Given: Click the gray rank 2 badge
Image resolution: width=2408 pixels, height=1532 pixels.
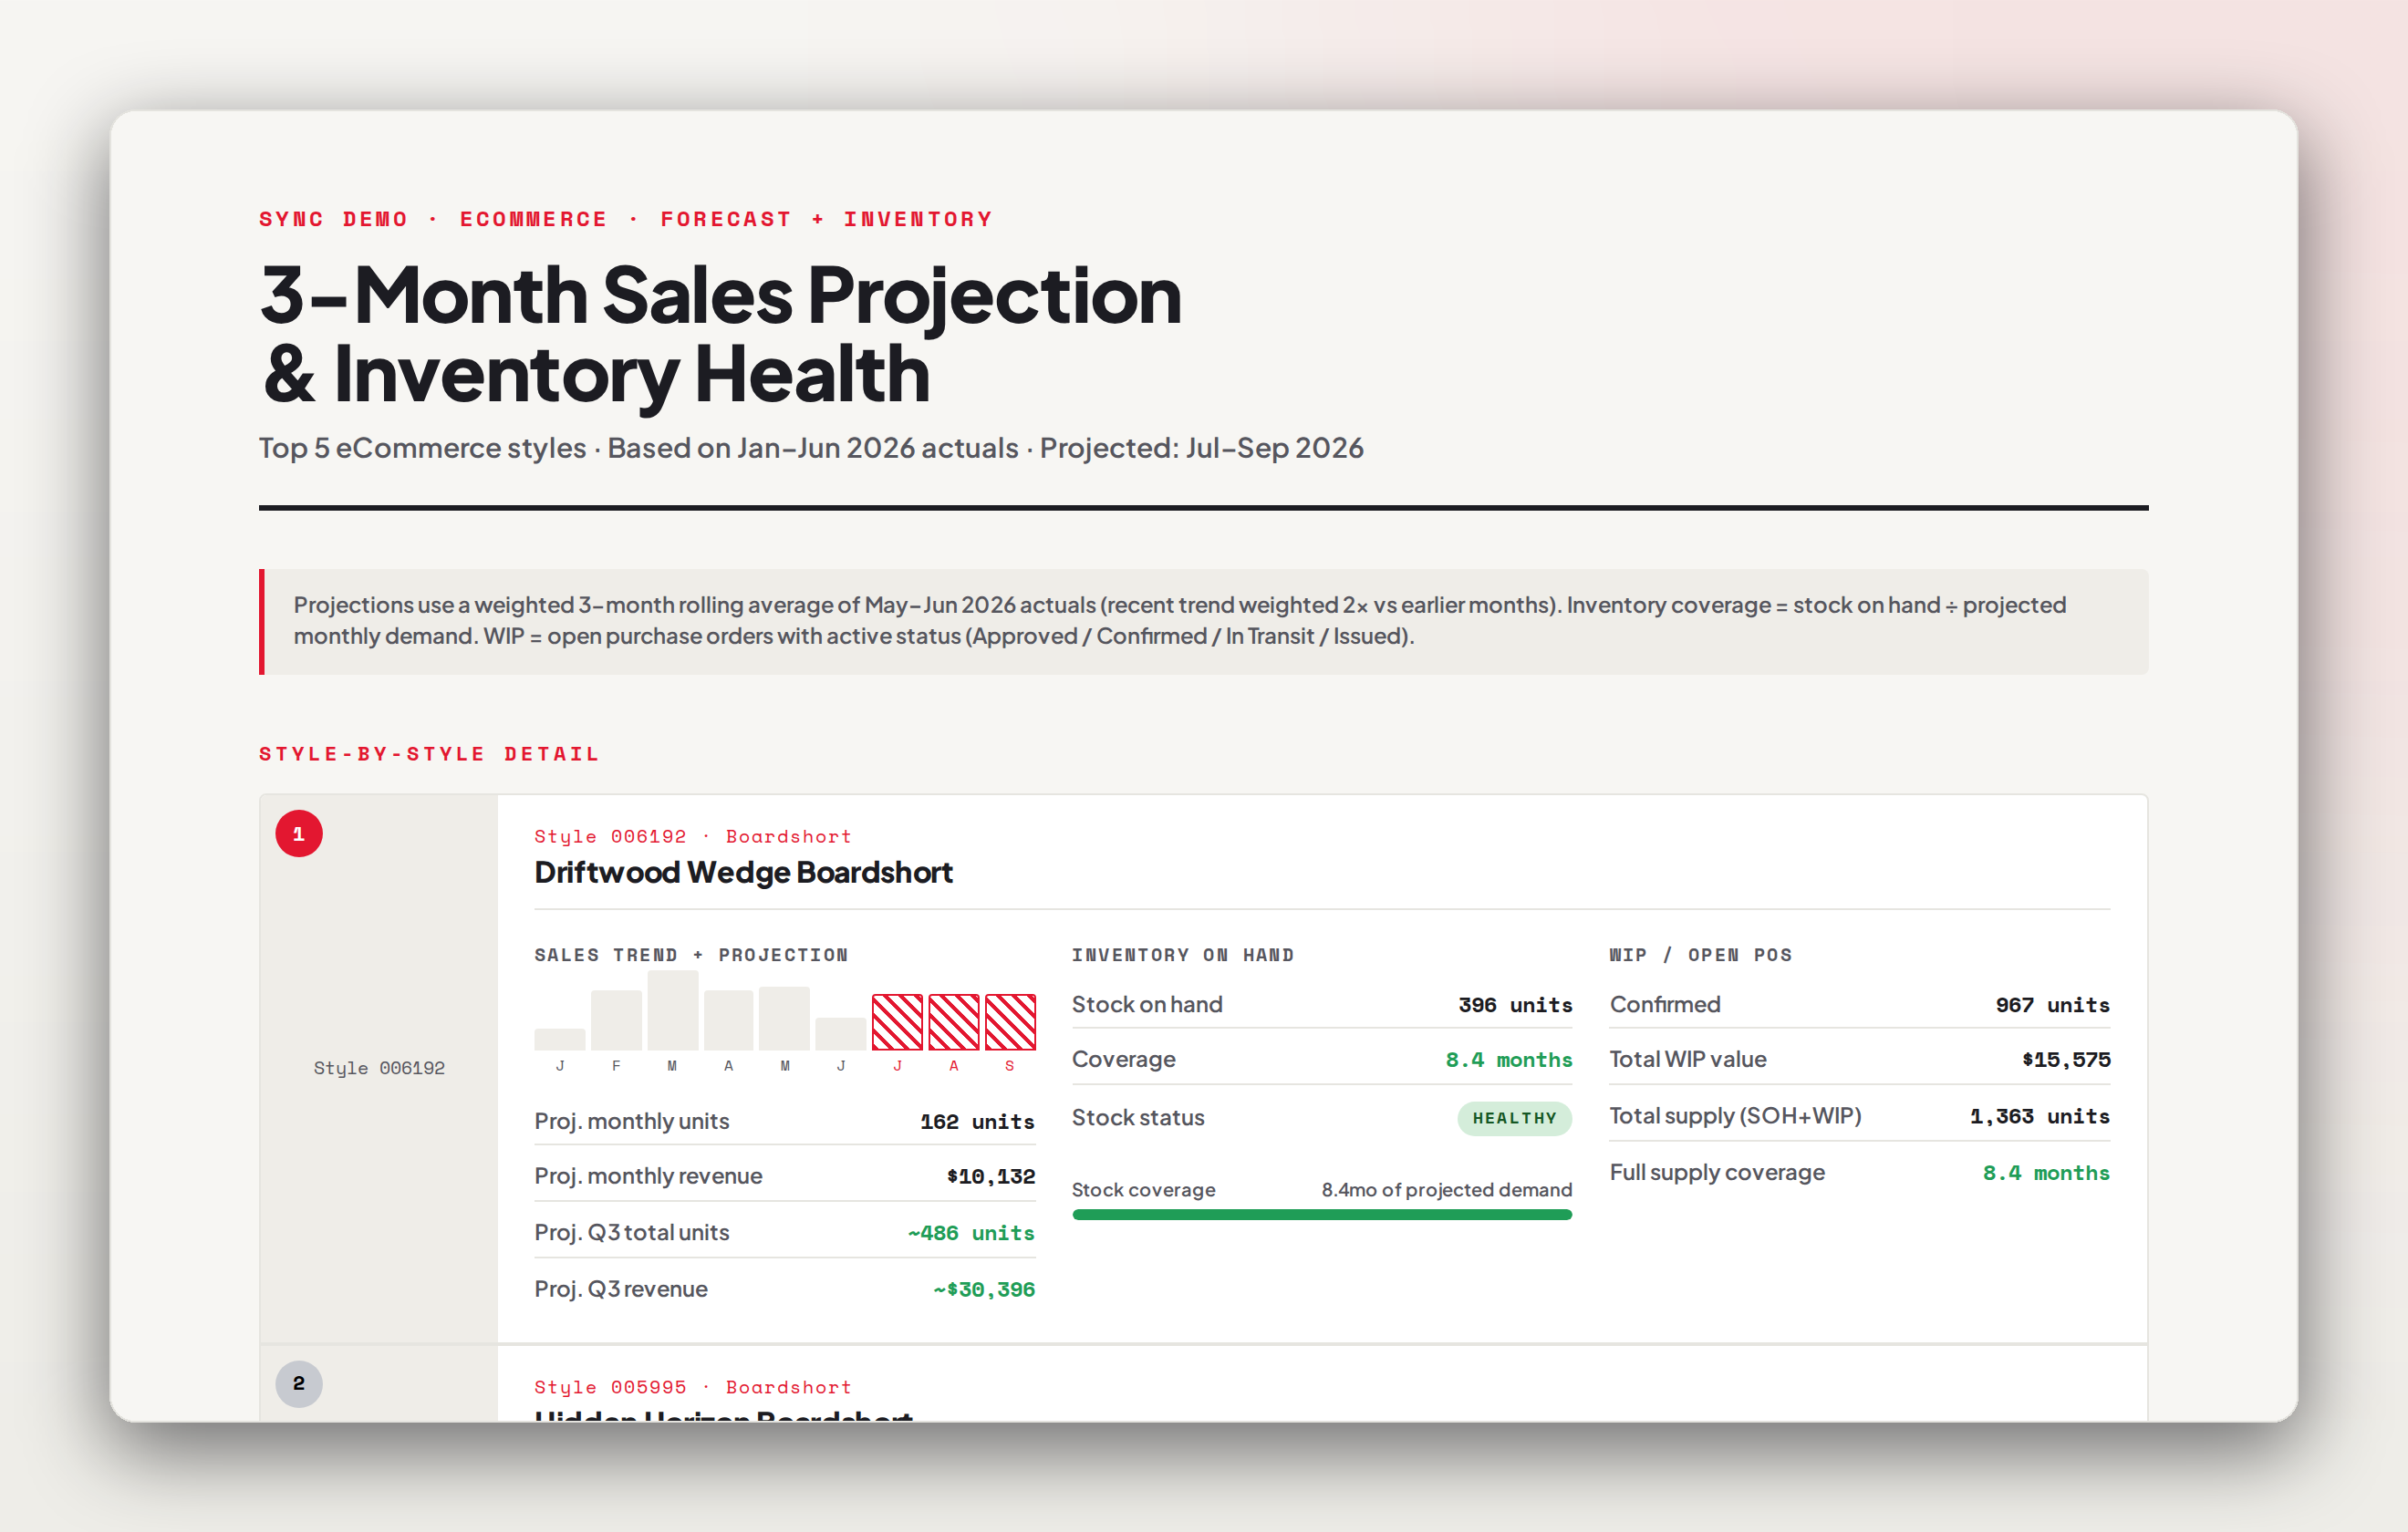Looking at the screenshot, I should 299,1384.
